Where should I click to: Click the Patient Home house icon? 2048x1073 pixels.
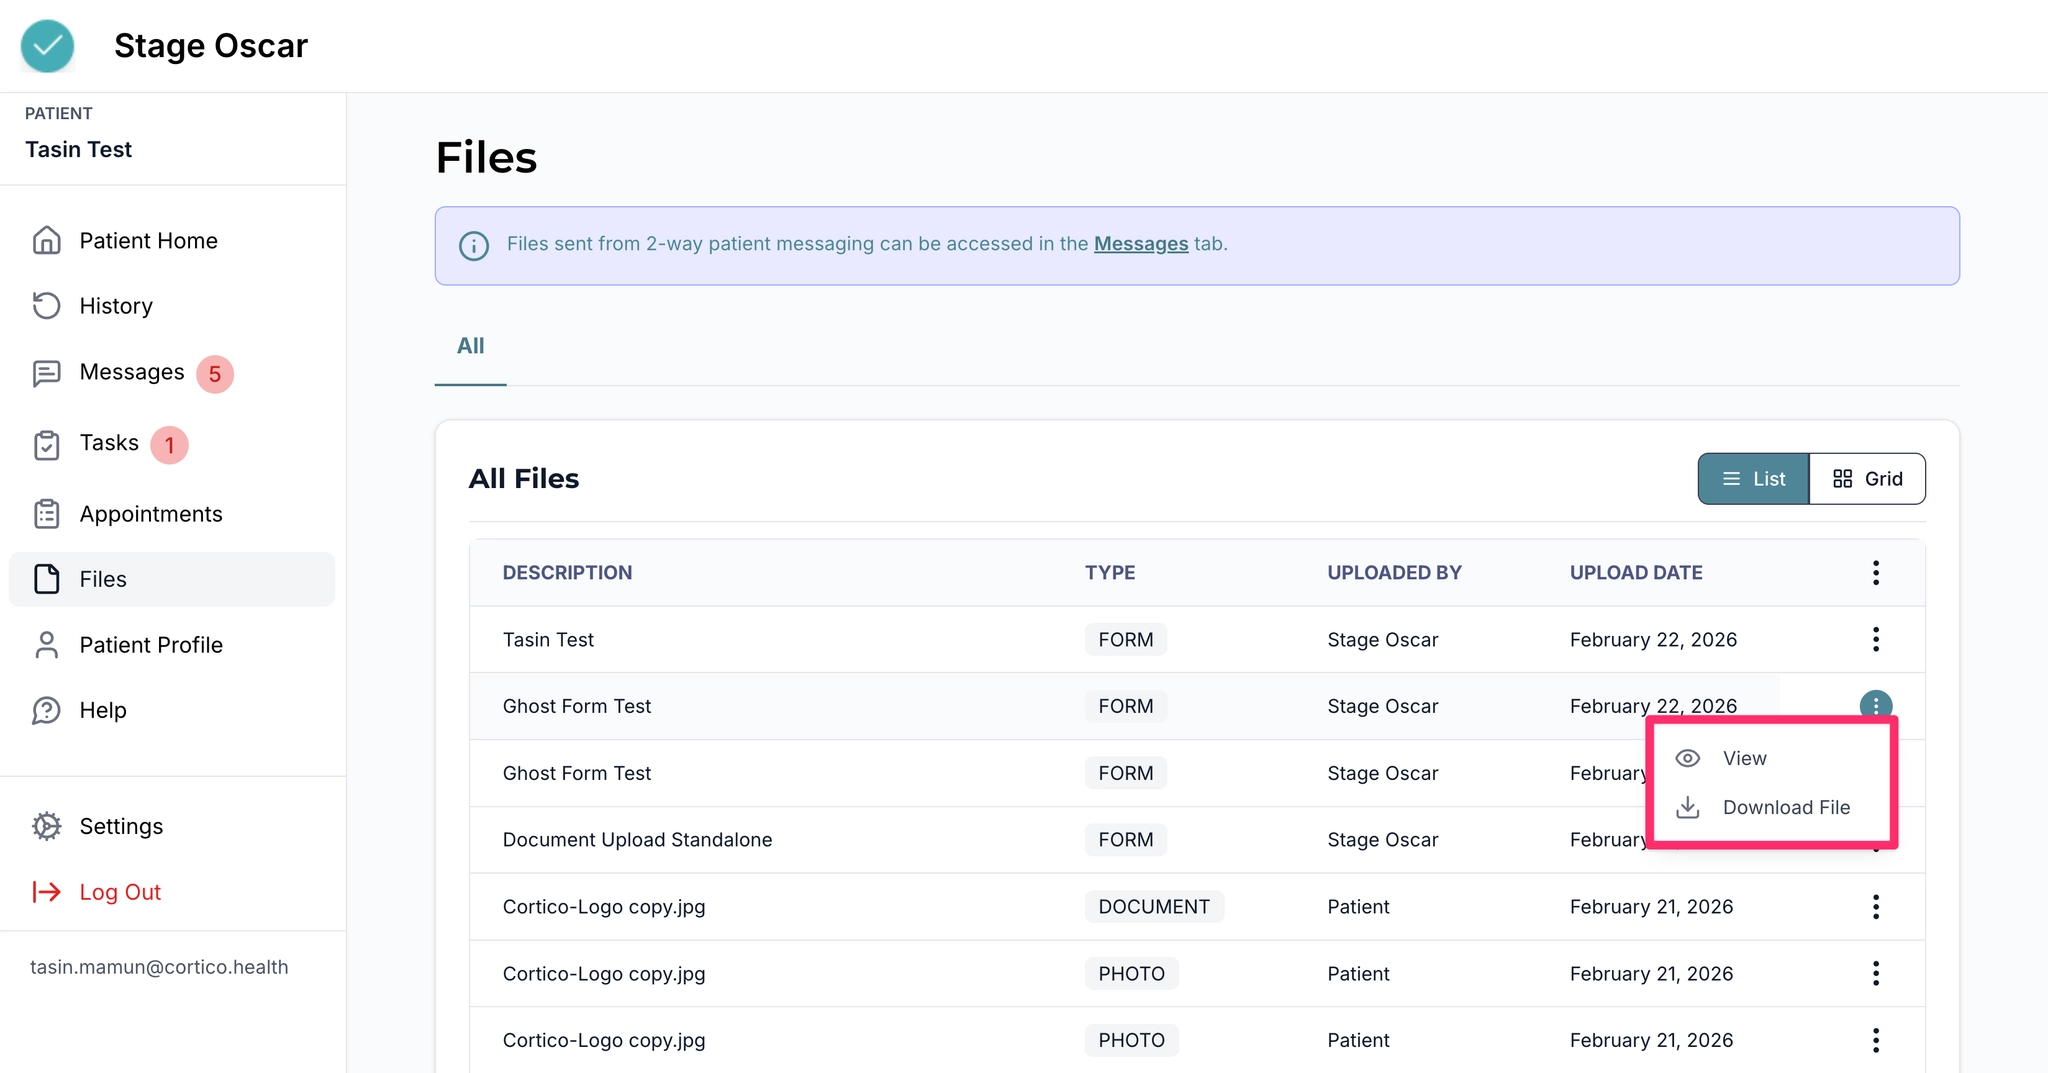coord(46,241)
